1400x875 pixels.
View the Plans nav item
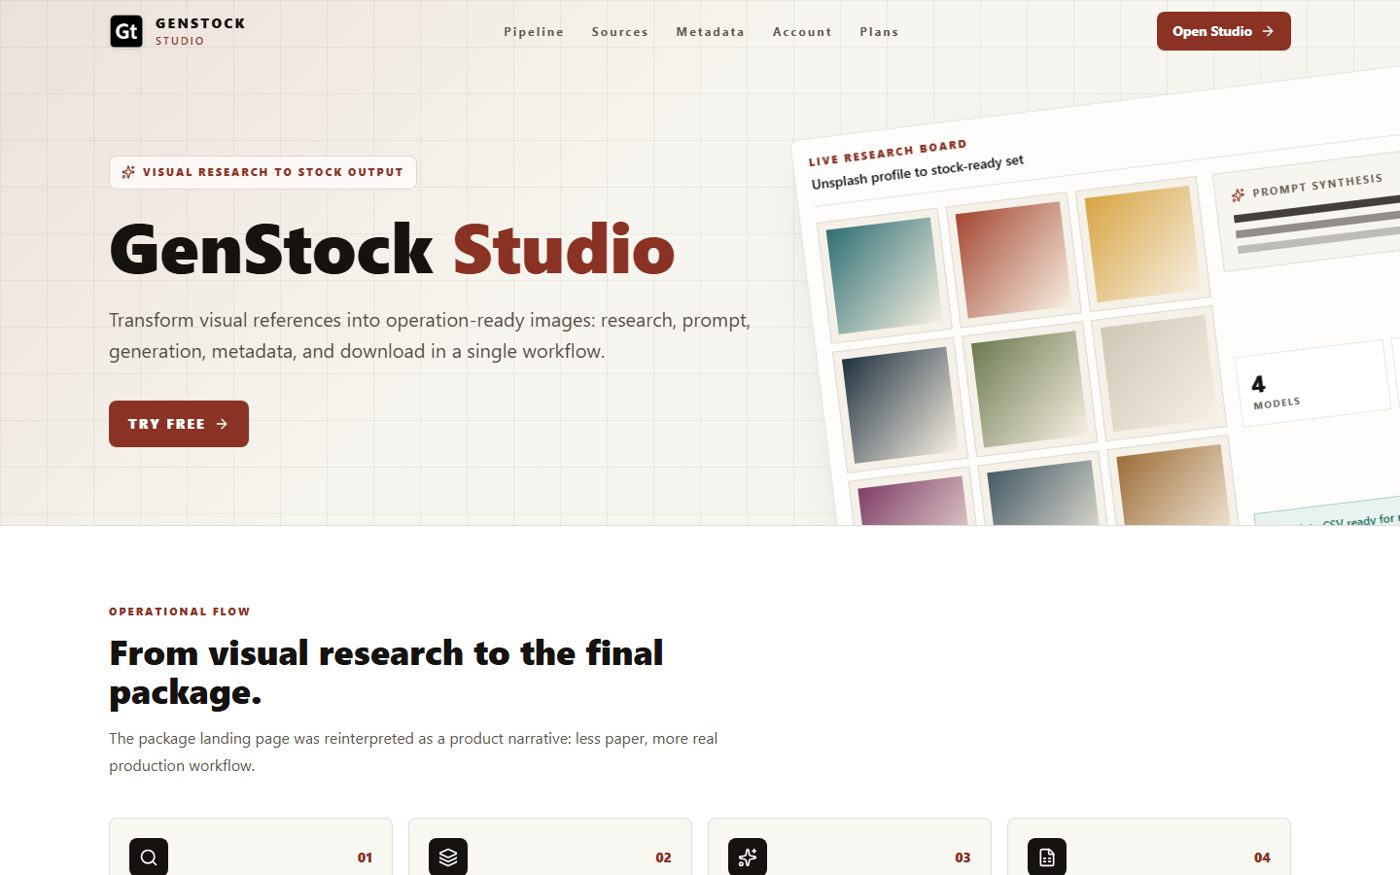point(879,32)
